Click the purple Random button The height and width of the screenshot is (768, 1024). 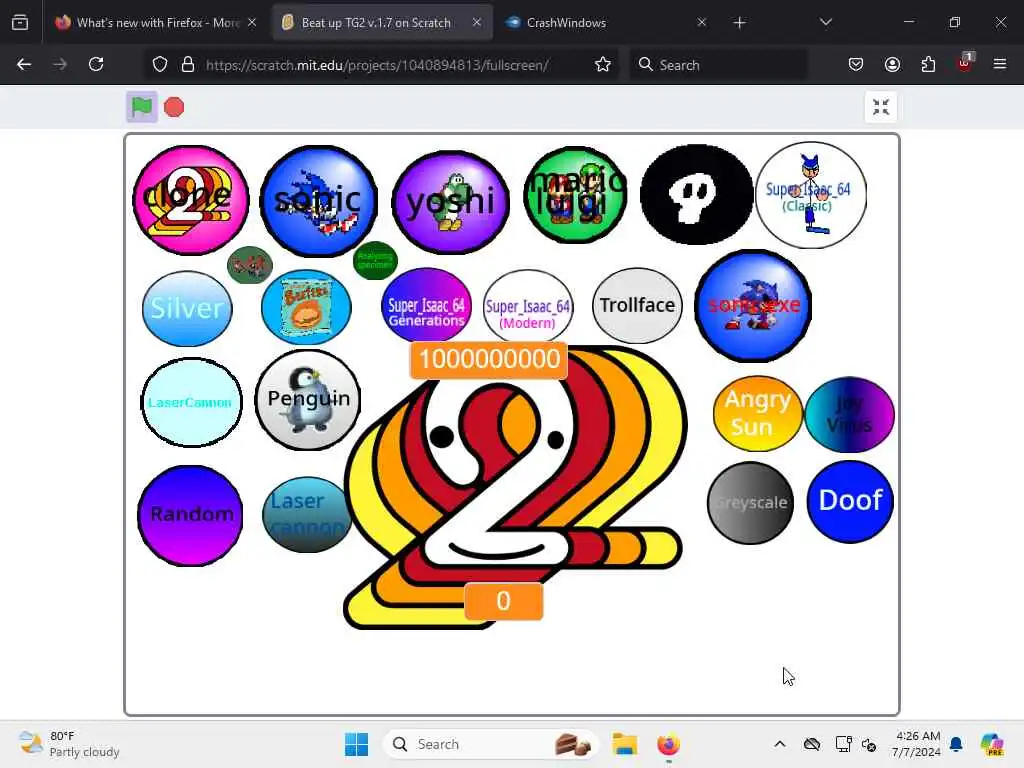[190, 515]
